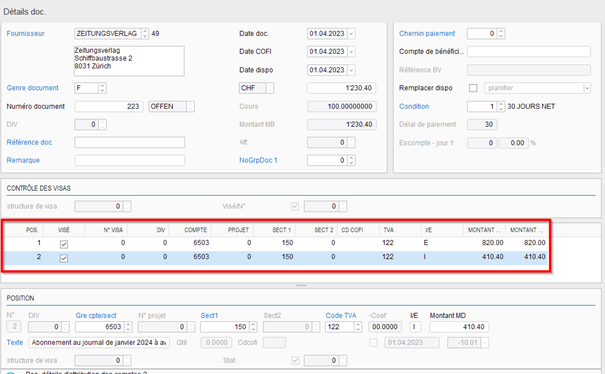Click the Référence doc. input field

coord(130,142)
